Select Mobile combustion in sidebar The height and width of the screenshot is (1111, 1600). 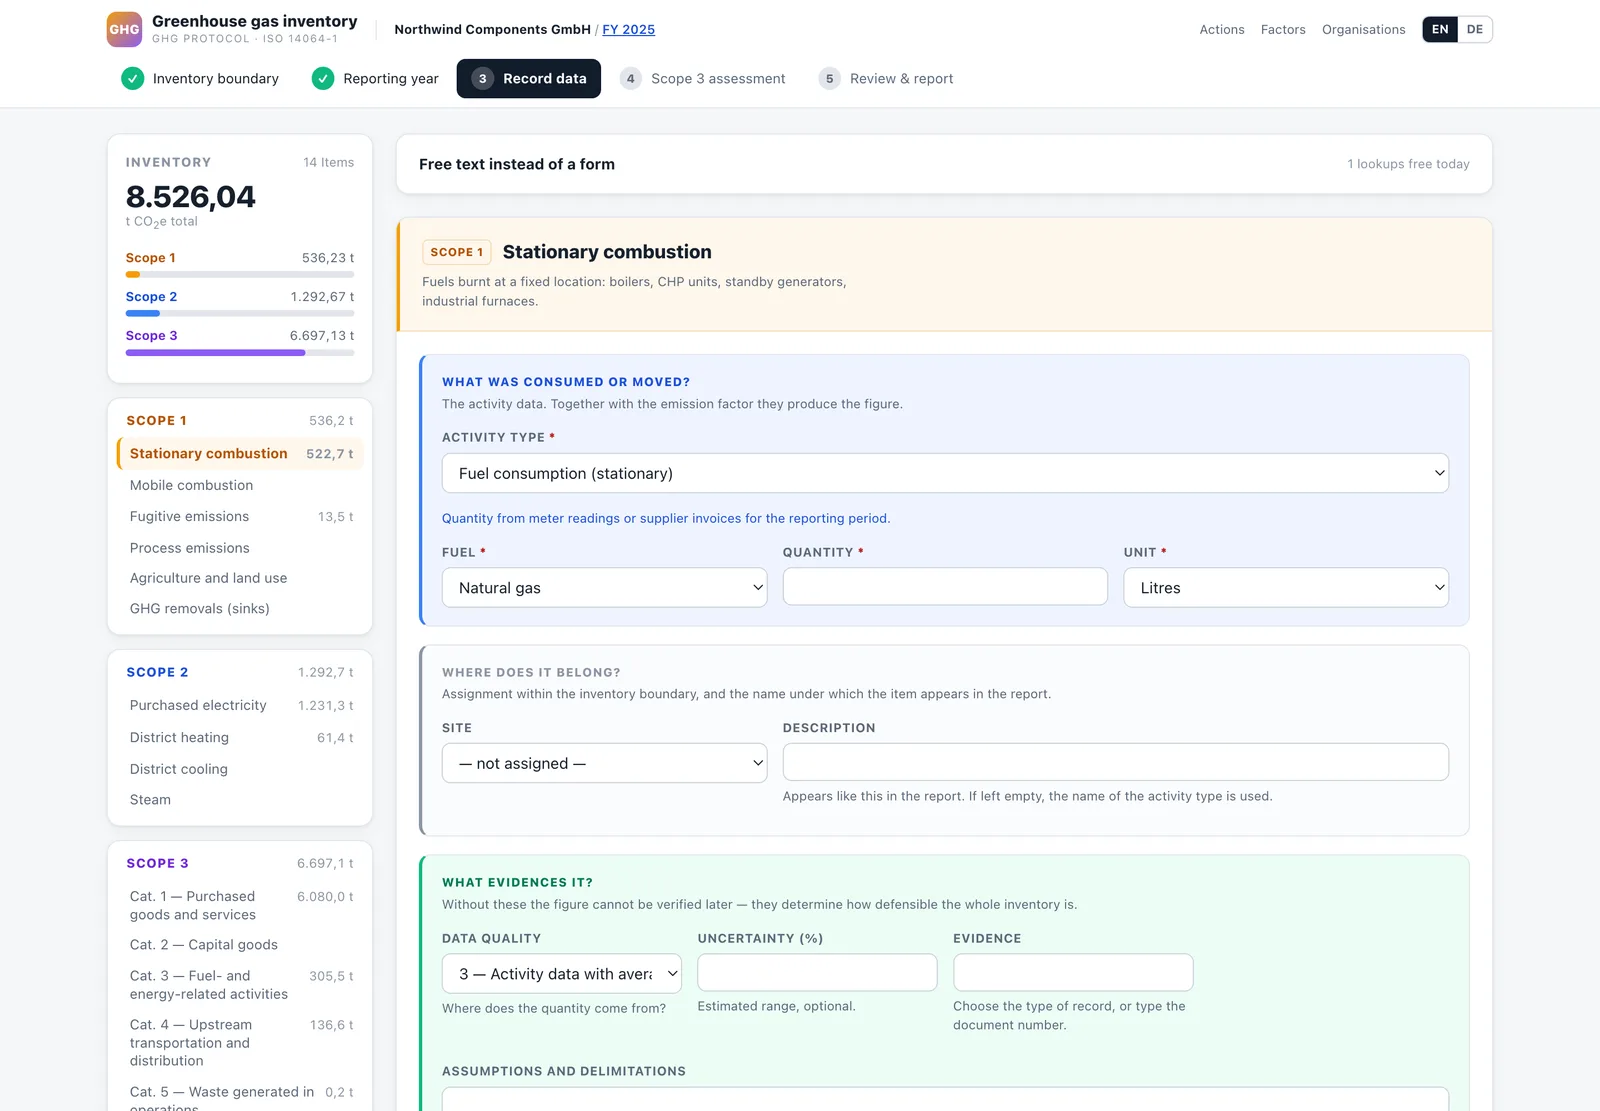click(240, 485)
